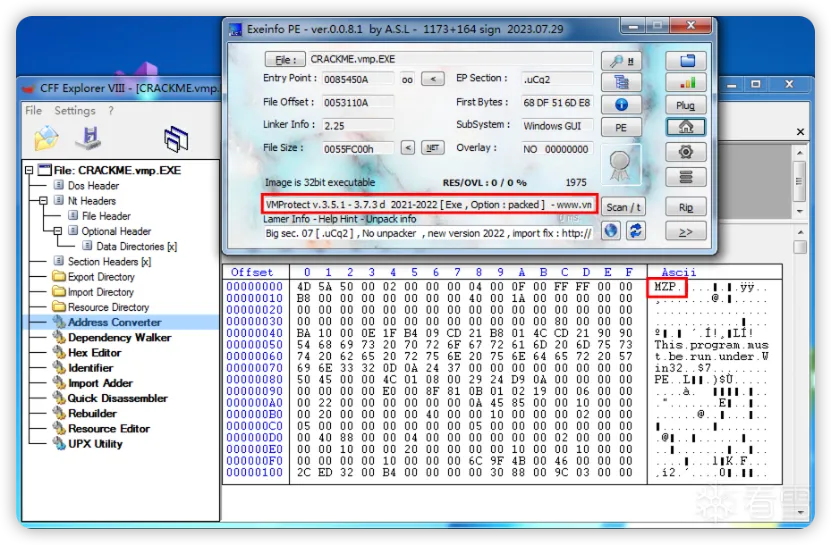Image resolution: width=832 pixels, height=546 pixels.
Task: Open the Rebuilder tool
Action: pyautogui.click(x=92, y=413)
